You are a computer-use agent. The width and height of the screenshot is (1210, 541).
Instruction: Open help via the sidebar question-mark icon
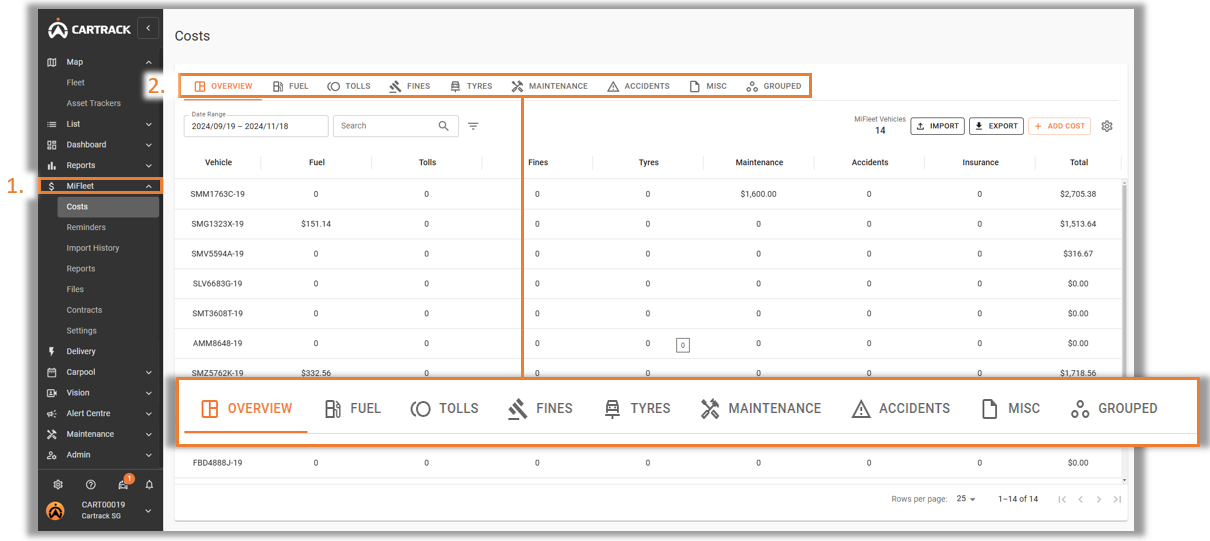[x=90, y=484]
